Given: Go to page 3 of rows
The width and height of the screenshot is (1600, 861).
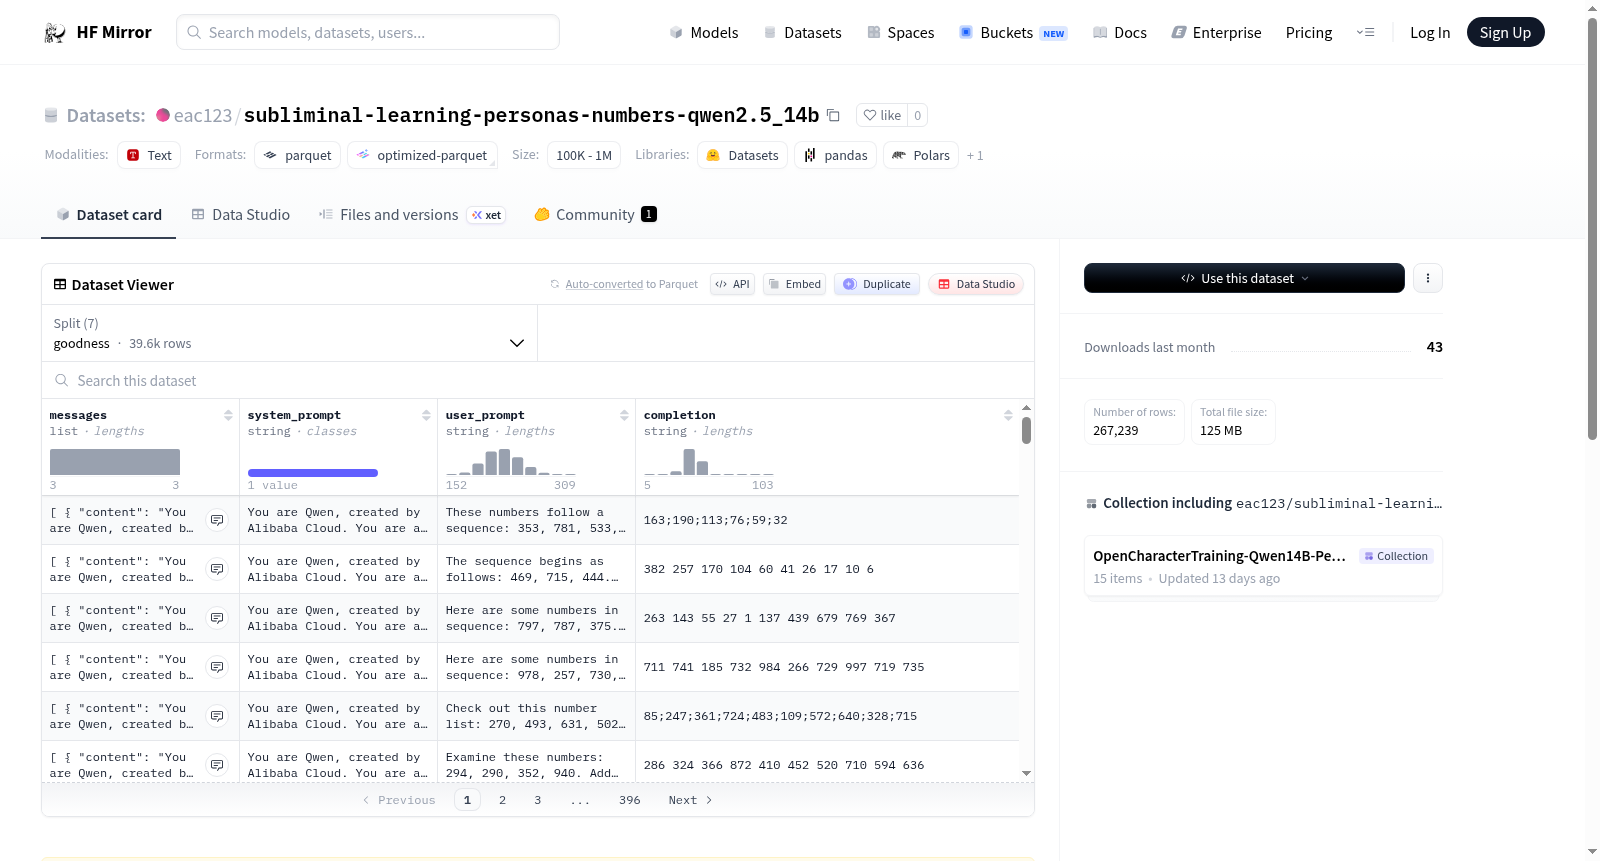Looking at the screenshot, I should [538, 800].
